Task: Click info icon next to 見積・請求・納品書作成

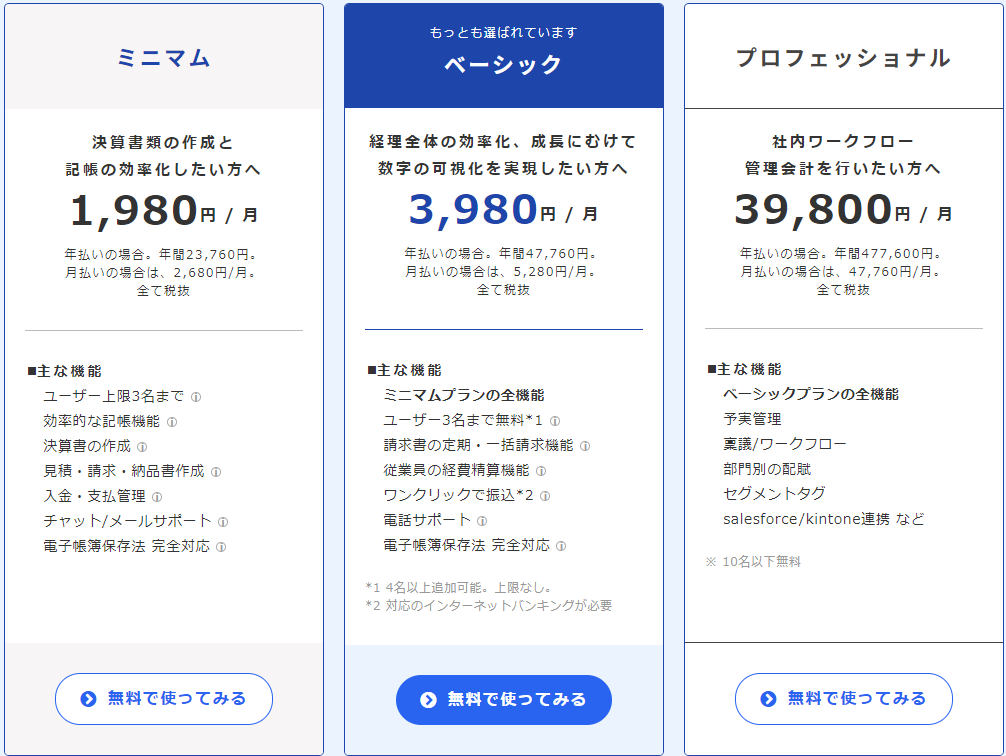Action: [x=216, y=472]
